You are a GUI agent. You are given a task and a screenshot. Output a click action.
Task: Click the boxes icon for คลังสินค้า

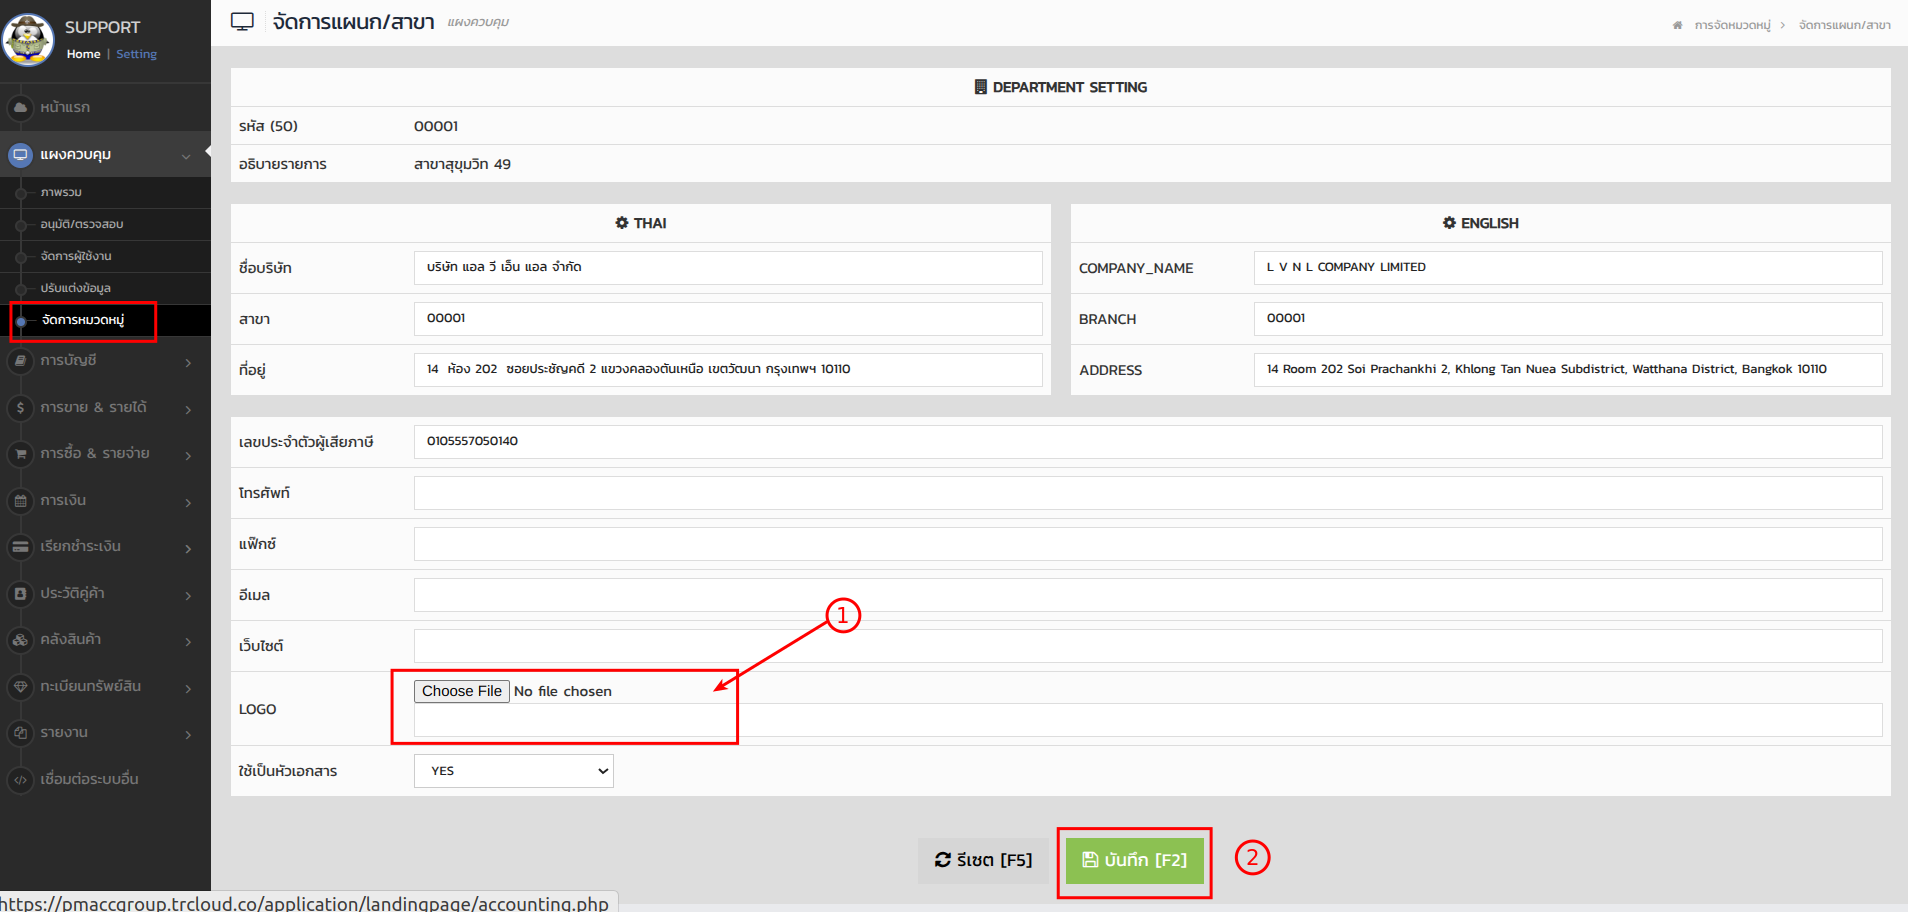[x=20, y=640]
